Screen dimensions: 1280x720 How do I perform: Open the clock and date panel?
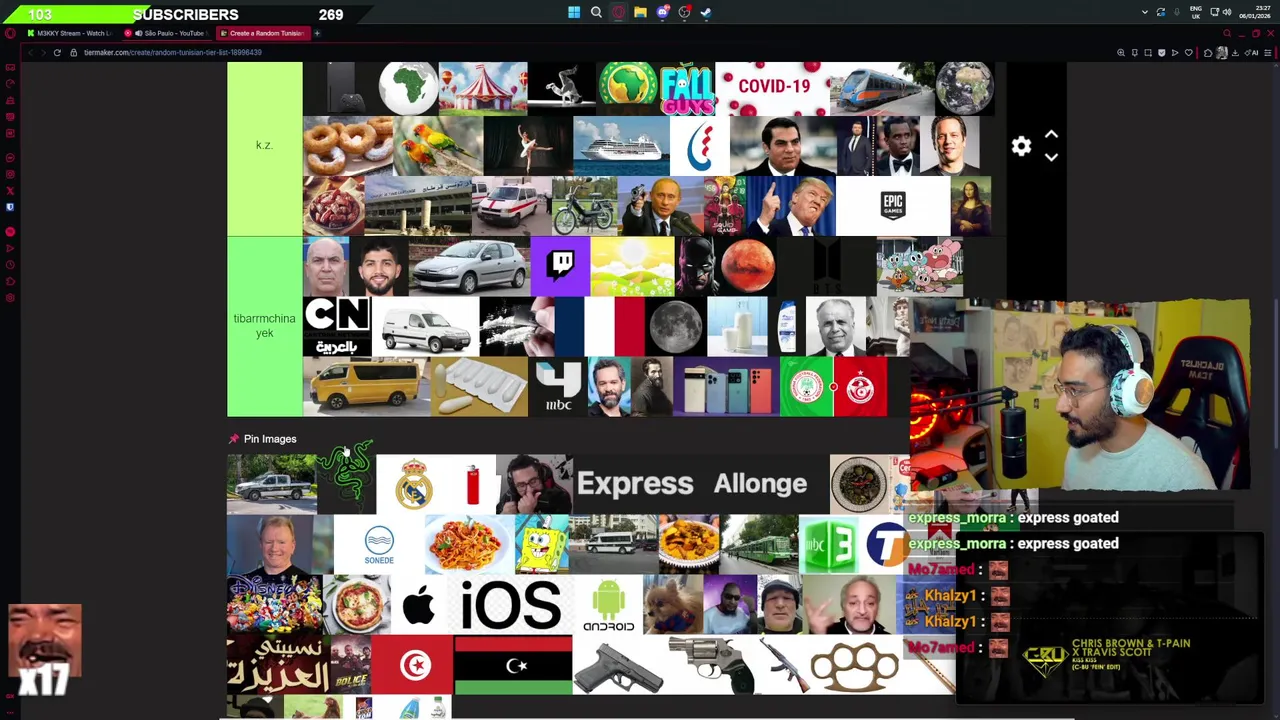tap(1255, 13)
